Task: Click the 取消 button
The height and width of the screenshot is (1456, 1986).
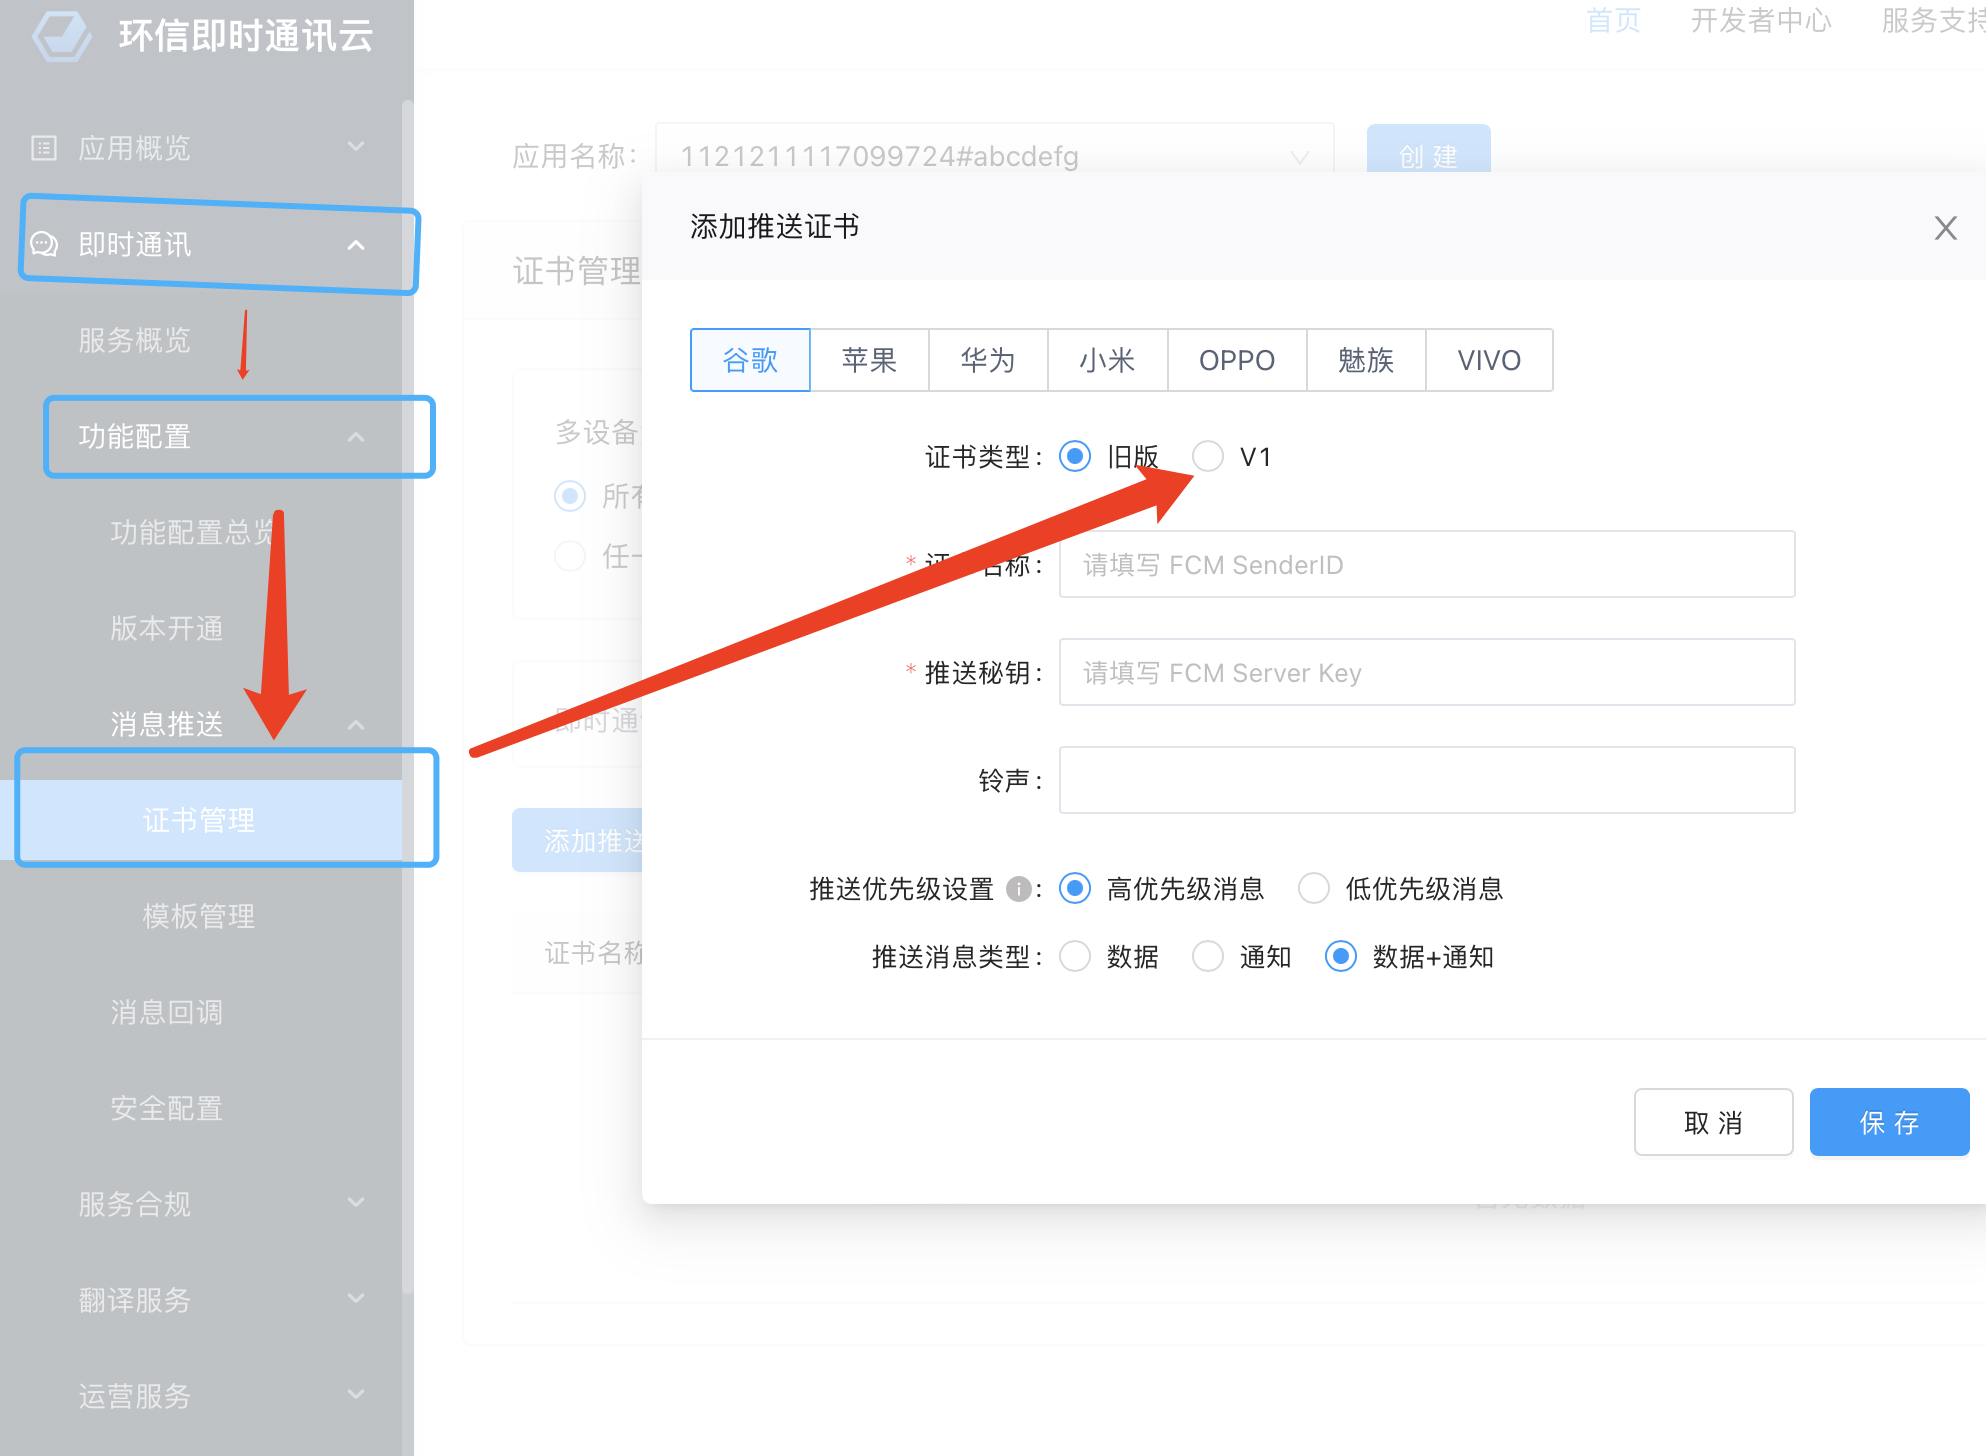Action: [1712, 1122]
